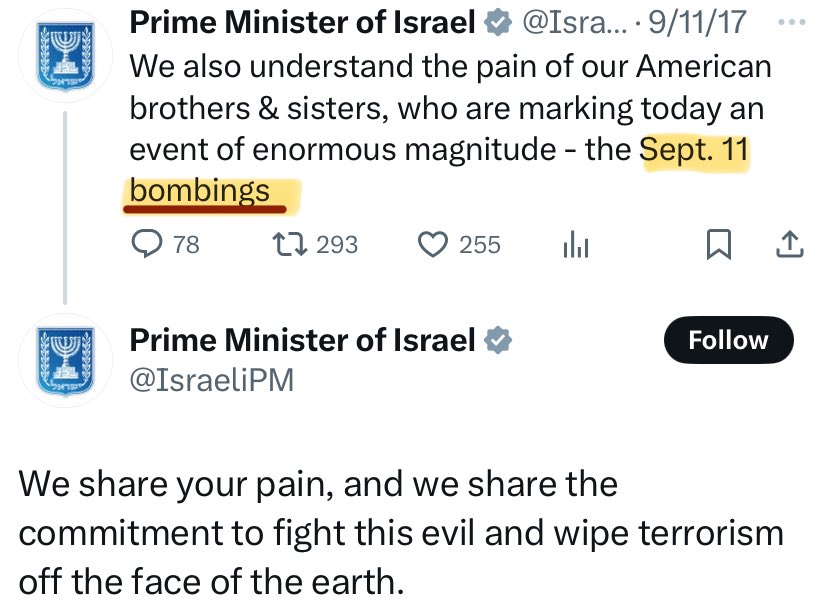Click the underlined word "bombings"
828x615 pixels.
tap(200, 190)
